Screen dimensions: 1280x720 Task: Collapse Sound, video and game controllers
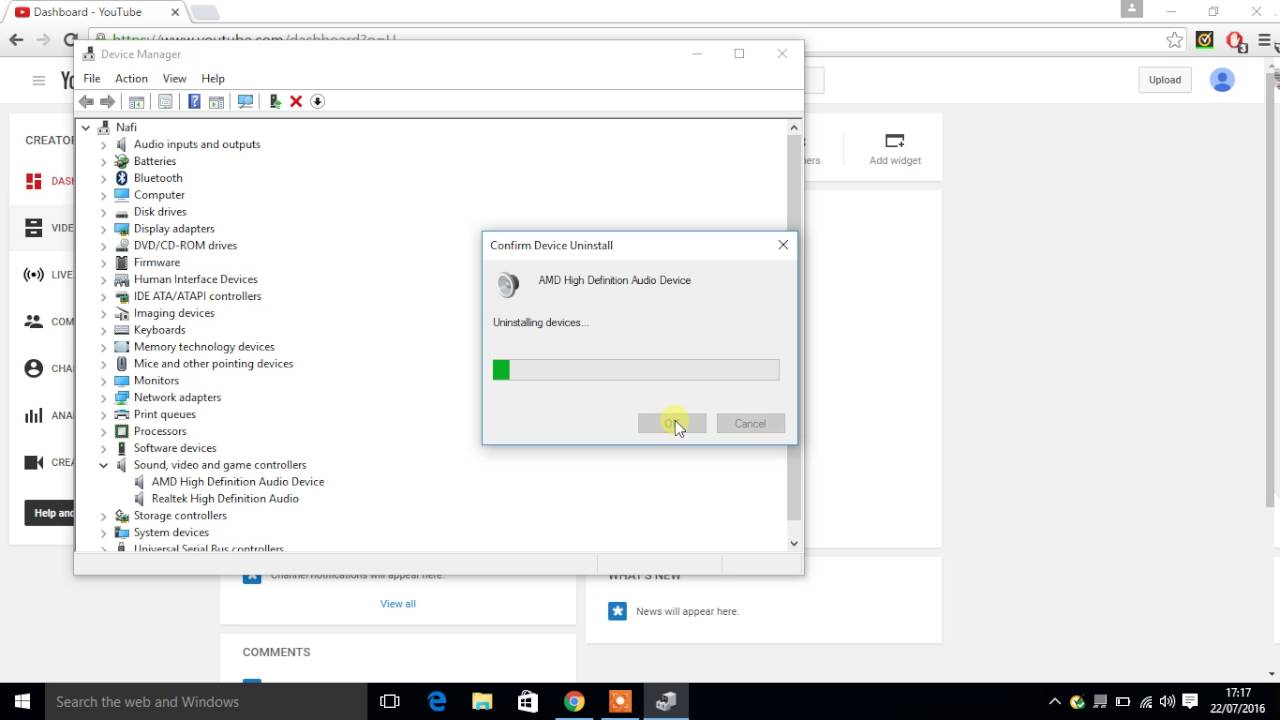[103, 465]
